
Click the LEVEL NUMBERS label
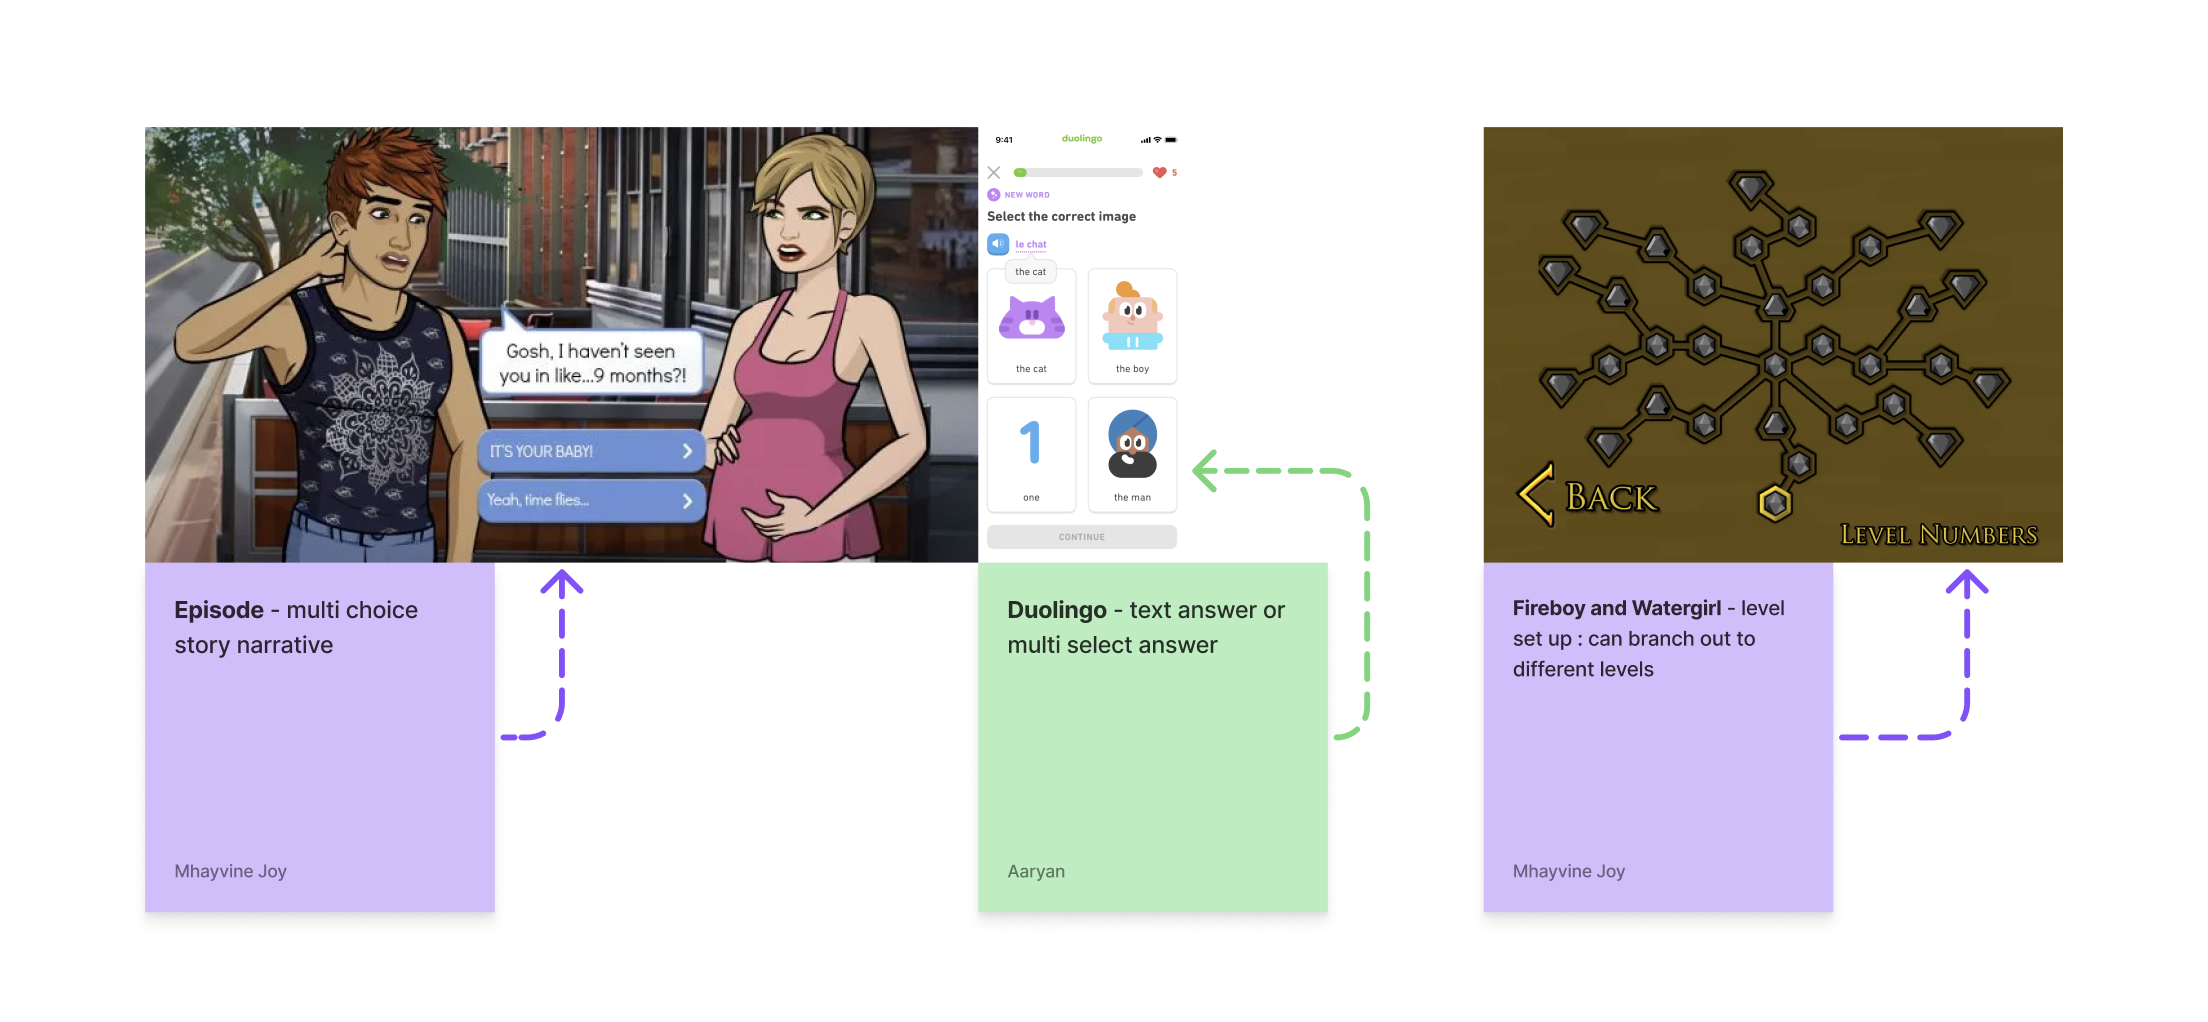1939,535
